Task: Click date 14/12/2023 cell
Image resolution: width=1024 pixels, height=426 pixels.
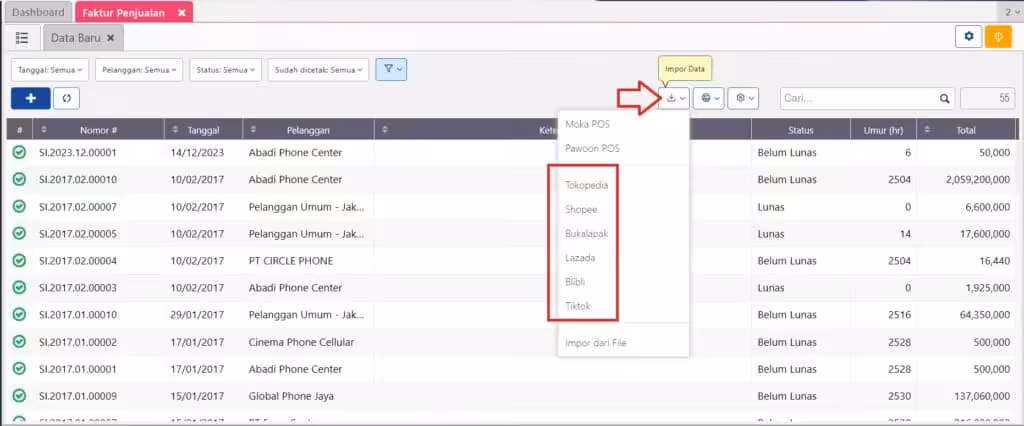Action: (197, 152)
